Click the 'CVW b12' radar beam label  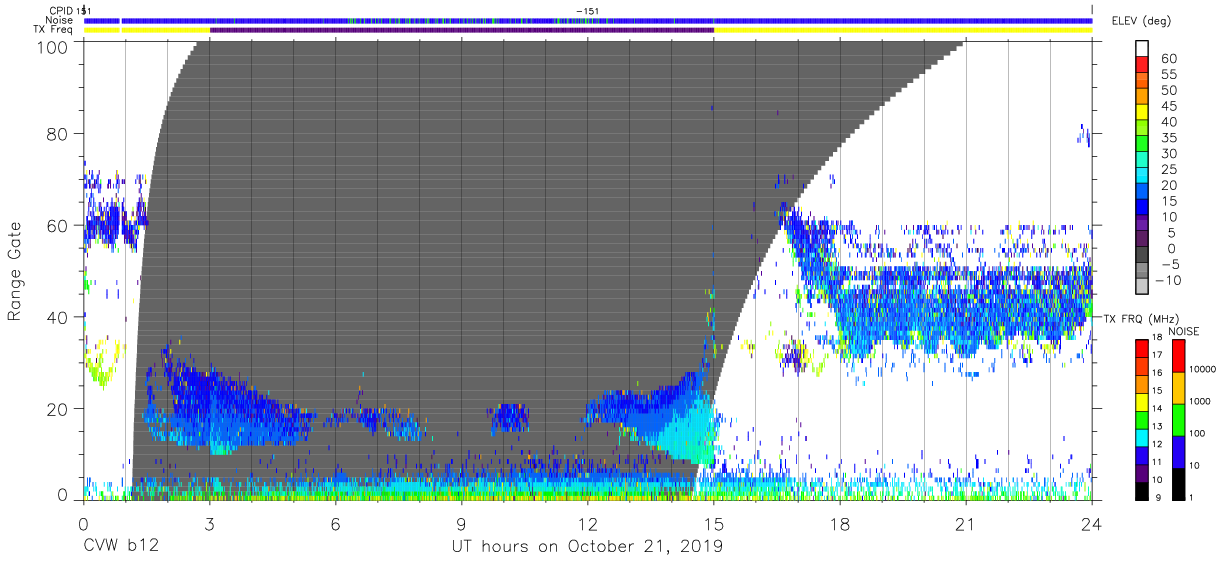(120, 546)
